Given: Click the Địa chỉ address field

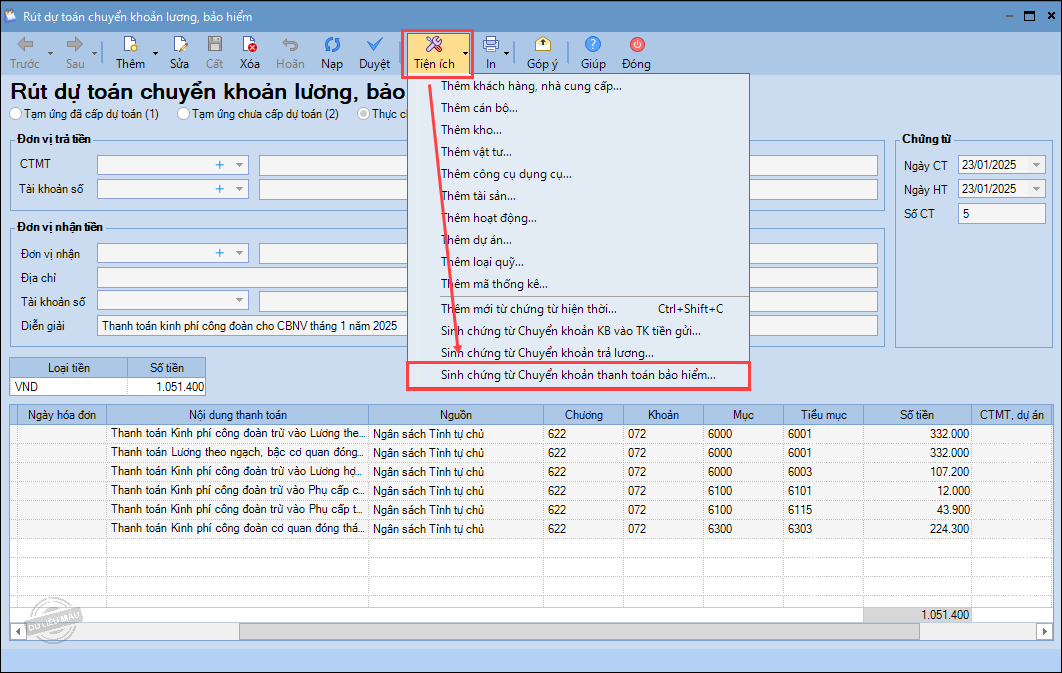Looking at the screenshot, I should (252, 278).
